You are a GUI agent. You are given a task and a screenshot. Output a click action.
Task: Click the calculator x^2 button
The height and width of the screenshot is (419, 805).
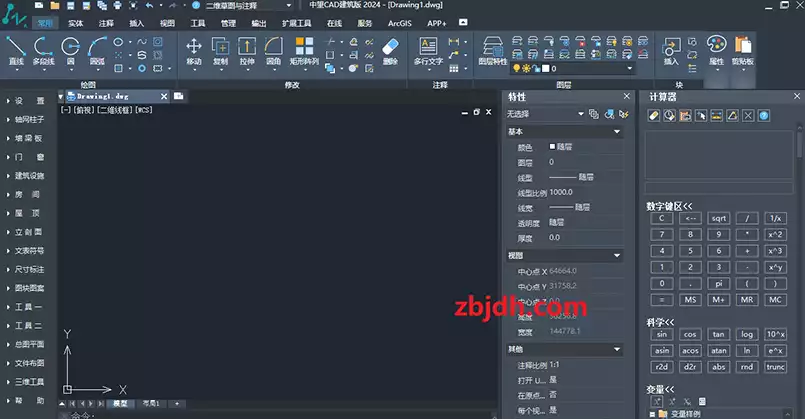[x=775, y=235]
